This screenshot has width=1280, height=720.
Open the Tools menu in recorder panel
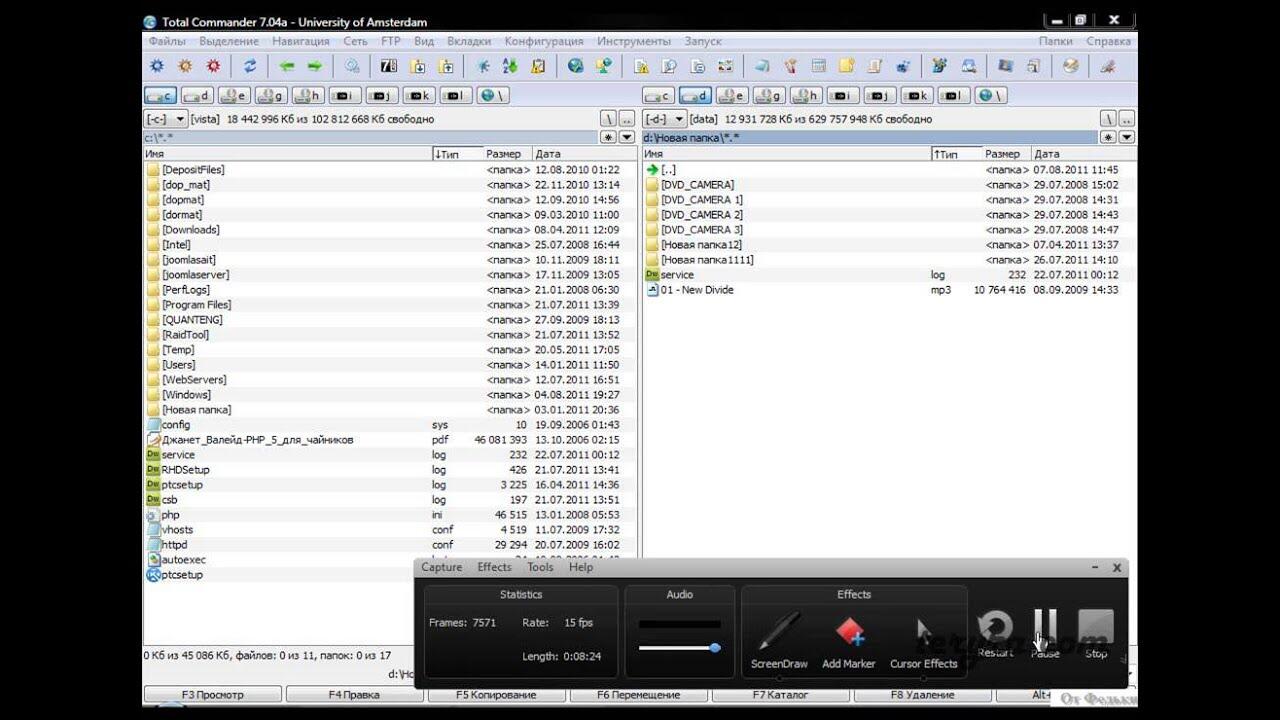click(x=540, y=567)
